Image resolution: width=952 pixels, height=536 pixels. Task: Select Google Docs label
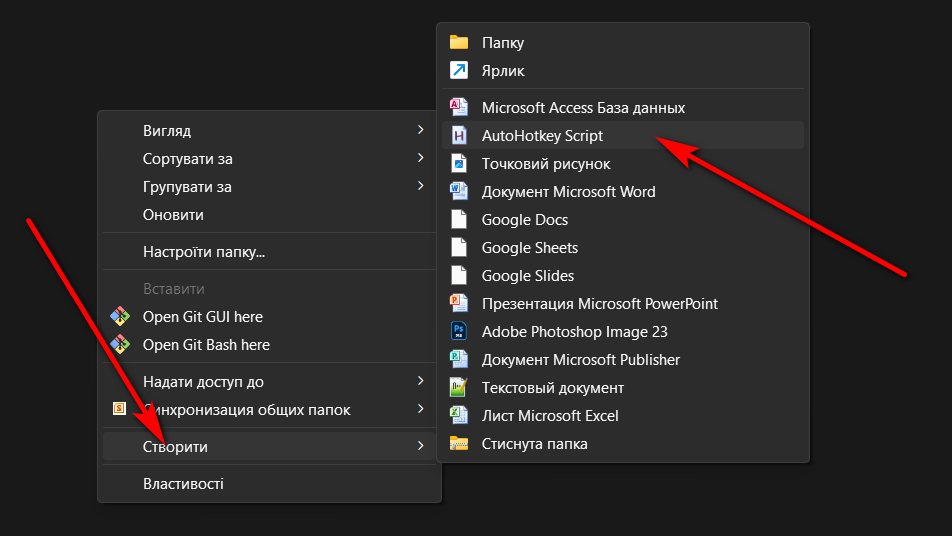coord(525,220)
